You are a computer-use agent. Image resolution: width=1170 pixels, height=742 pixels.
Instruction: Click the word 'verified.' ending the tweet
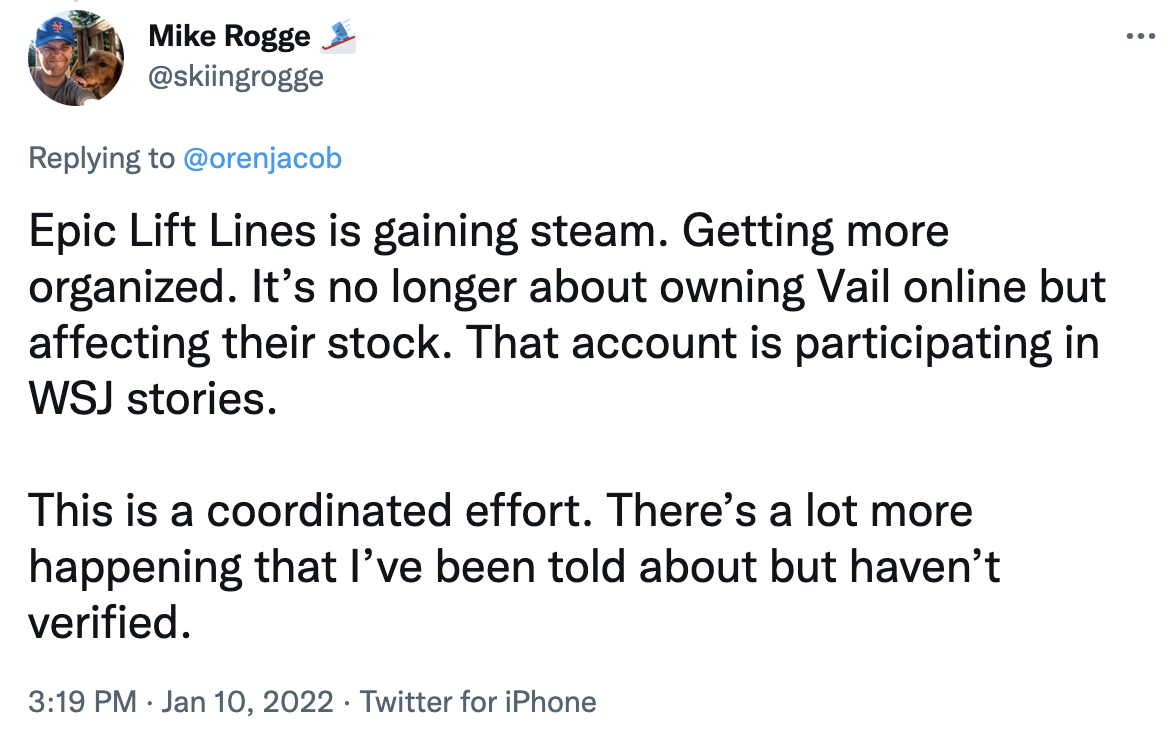109,622
